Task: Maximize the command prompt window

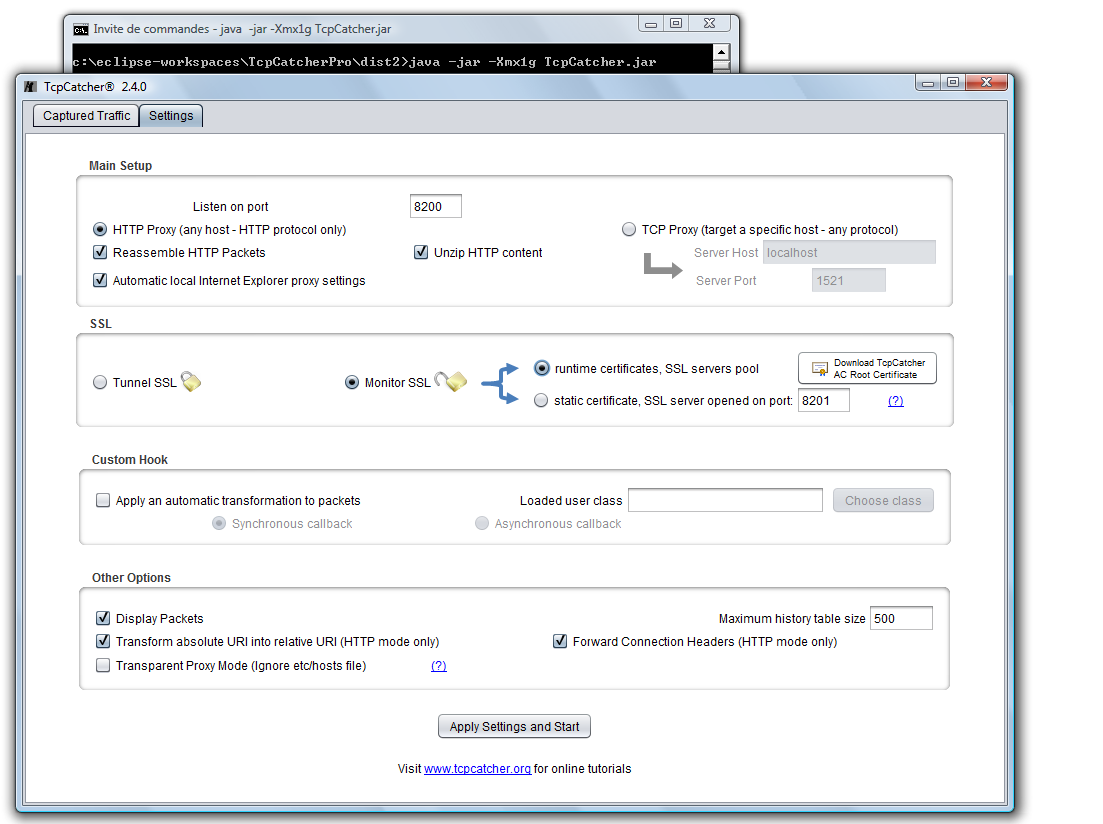Action: [676, 23]
